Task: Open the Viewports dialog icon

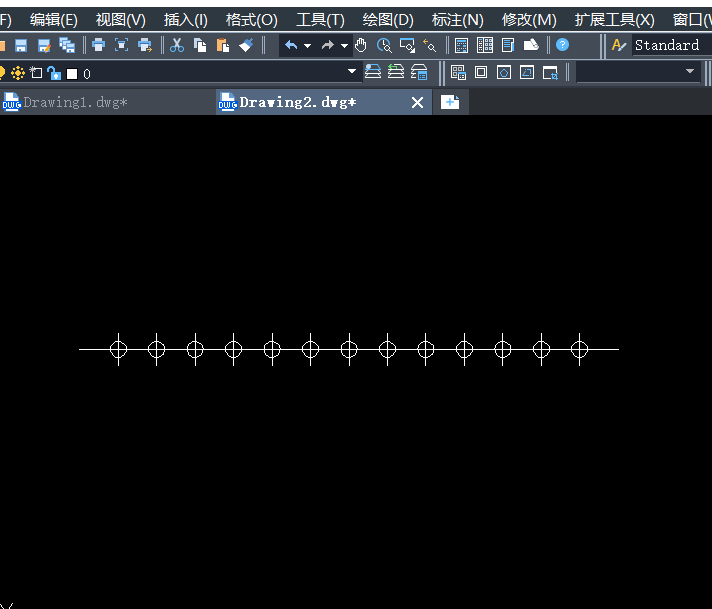Action: (458, 72)
